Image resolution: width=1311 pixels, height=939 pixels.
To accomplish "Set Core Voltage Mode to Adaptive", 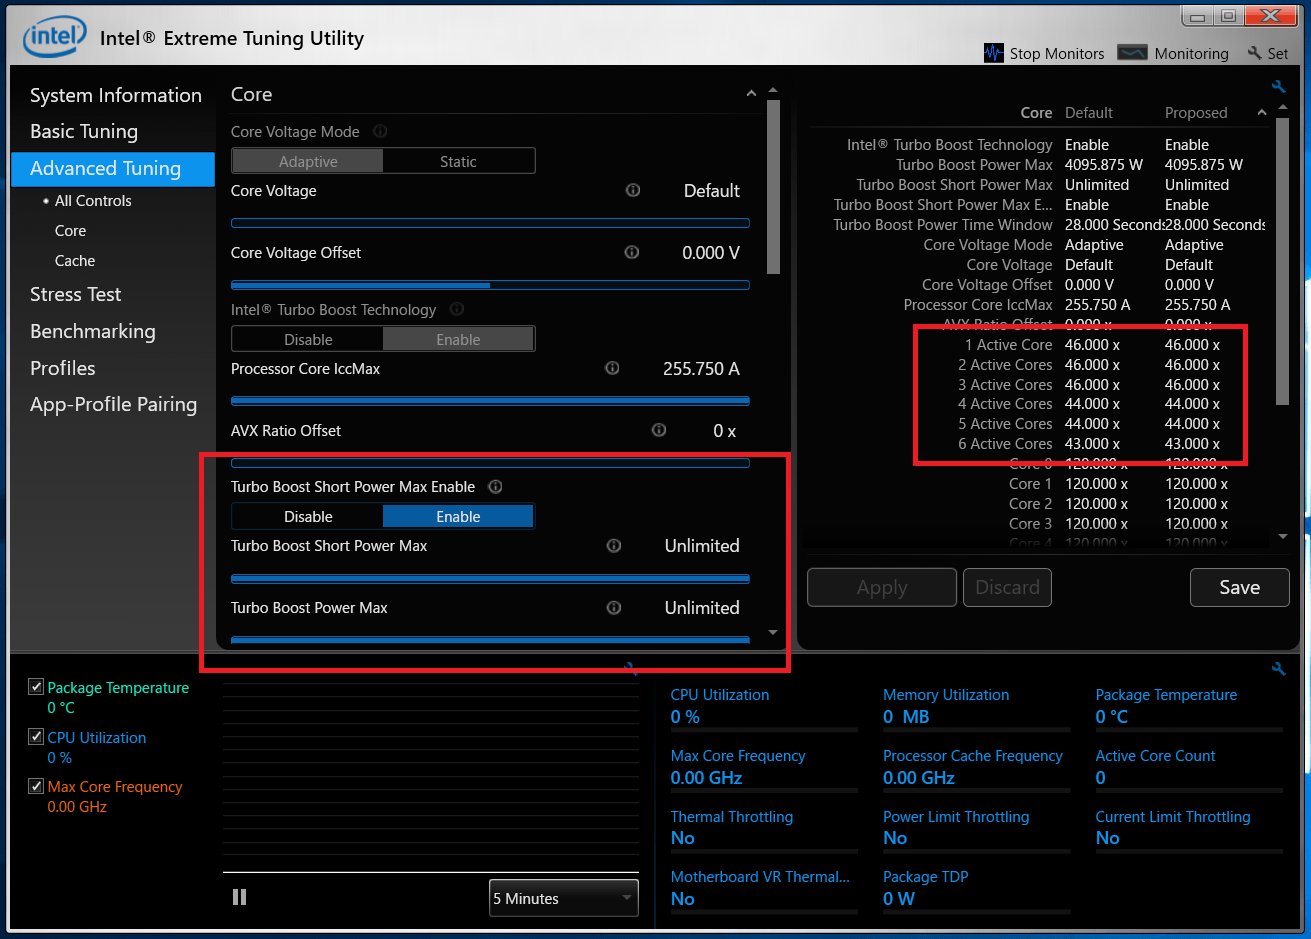I will pyautogui.click(x=308, y=161).
